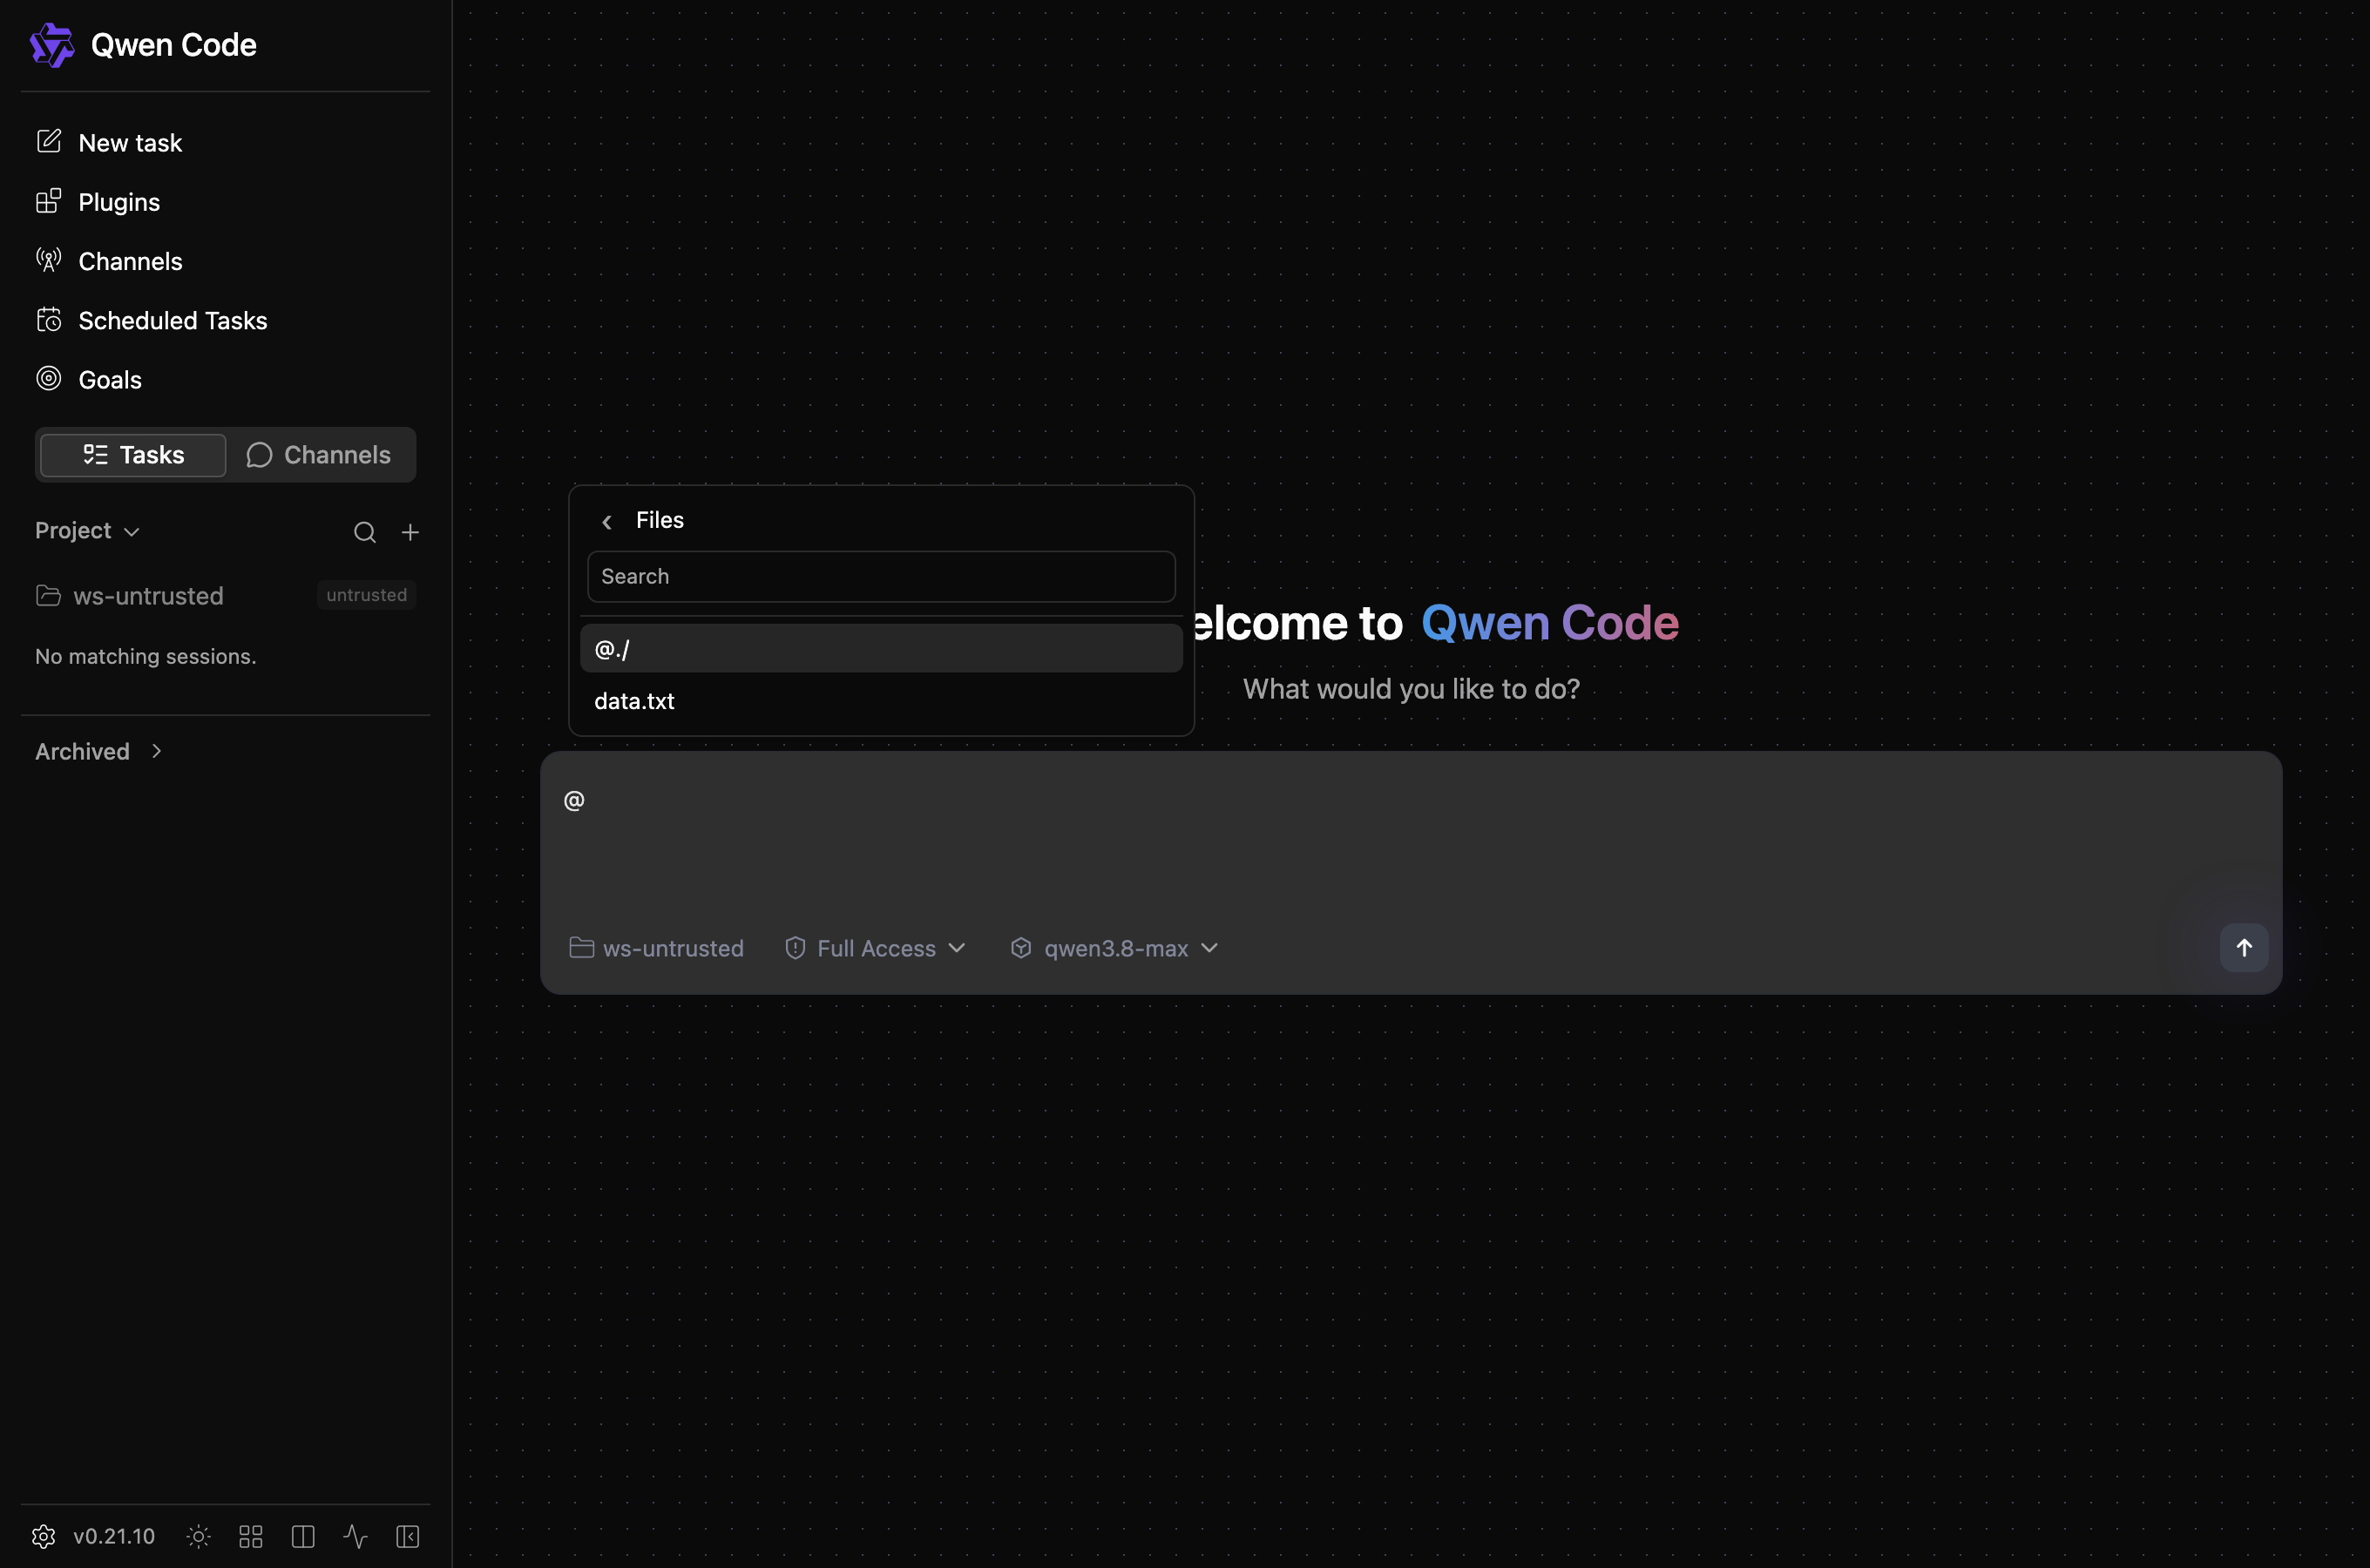Toggle the theme with the sun icon
Screen dimensions: 2370x1568
pos(198,1537)
